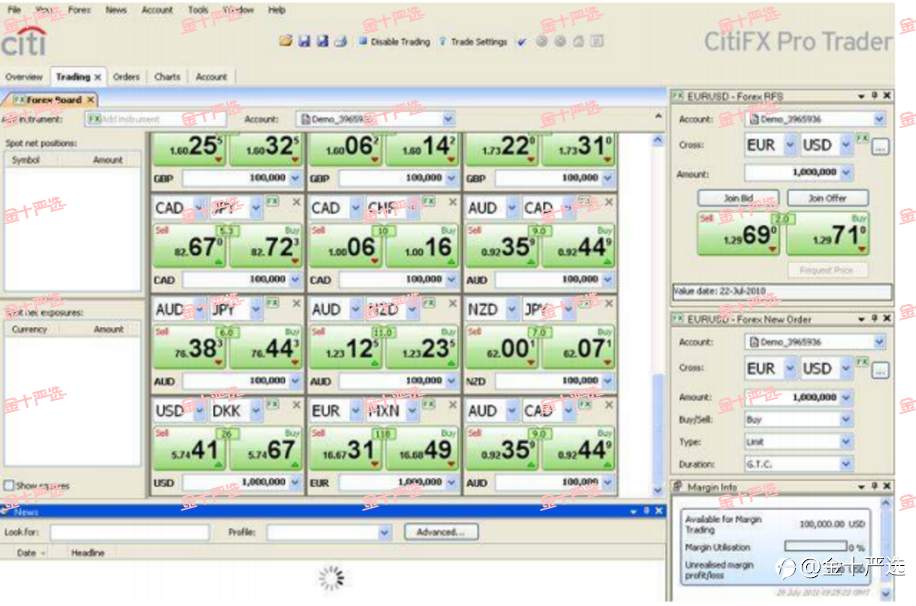Sell EUR/MXN at 16.6731
The width and height of the screenshot is (916, 606).
point(345,449)
